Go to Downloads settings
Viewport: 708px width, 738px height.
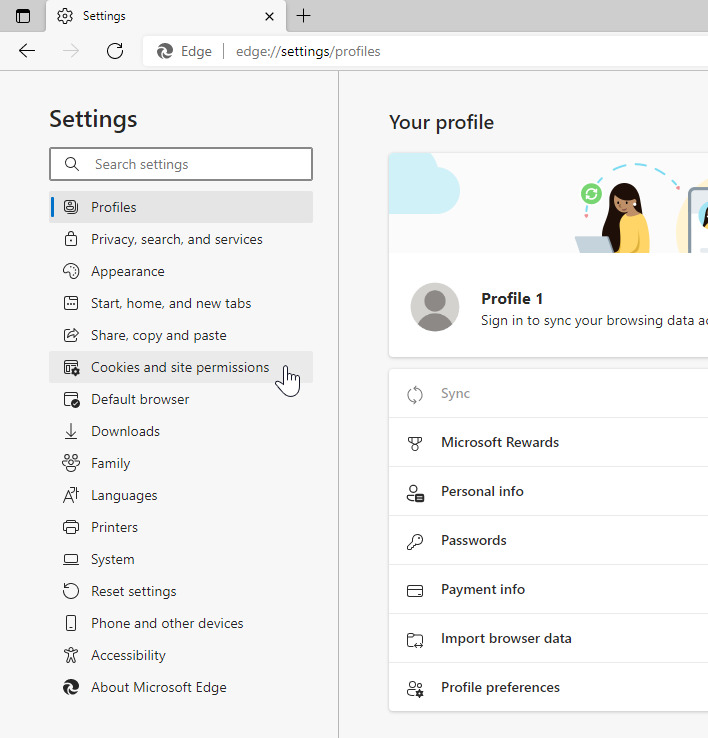point(181,431)
